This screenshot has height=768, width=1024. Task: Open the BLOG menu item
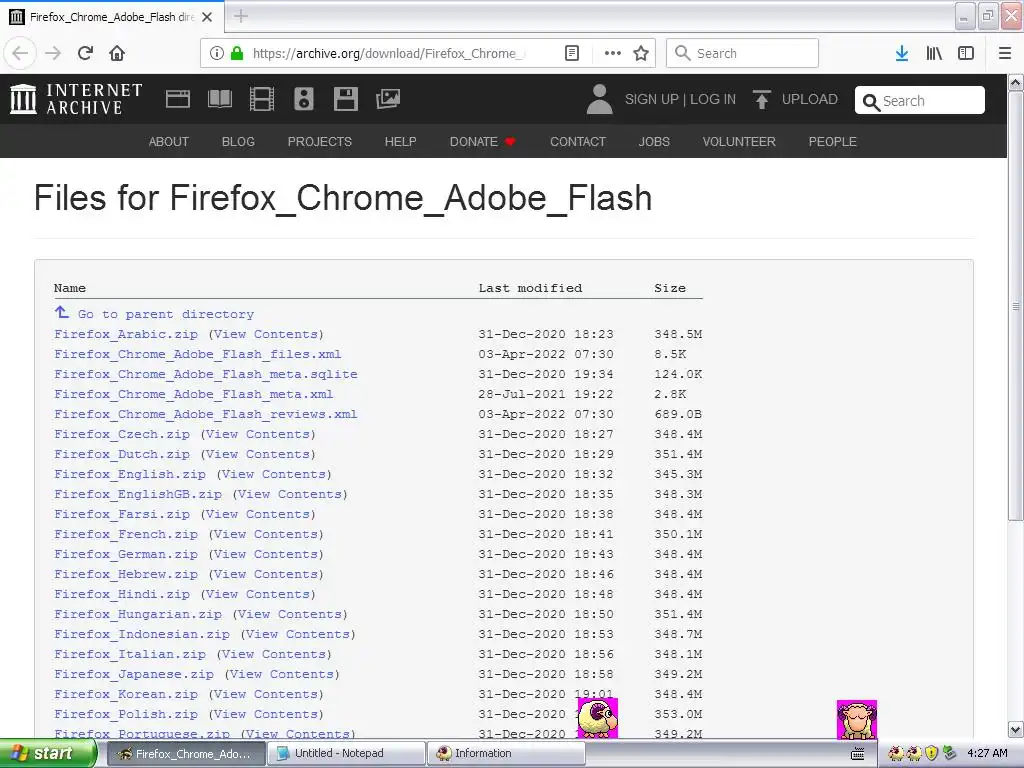(x=238, y=142)
